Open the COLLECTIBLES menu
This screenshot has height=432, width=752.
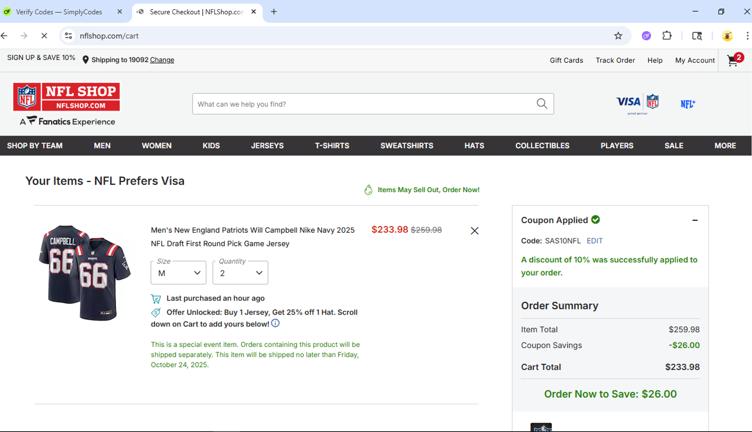pyautogui.click(x=542, y=145)
